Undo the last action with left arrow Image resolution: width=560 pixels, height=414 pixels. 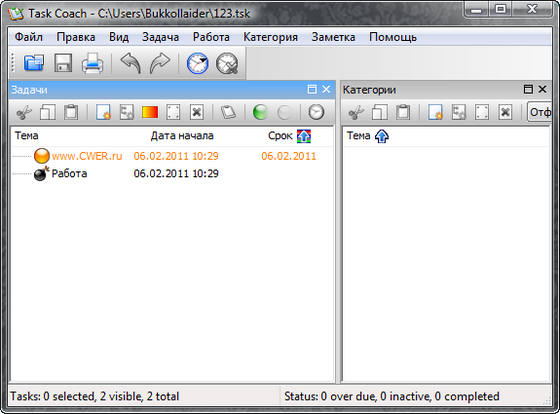coord(130,63)
